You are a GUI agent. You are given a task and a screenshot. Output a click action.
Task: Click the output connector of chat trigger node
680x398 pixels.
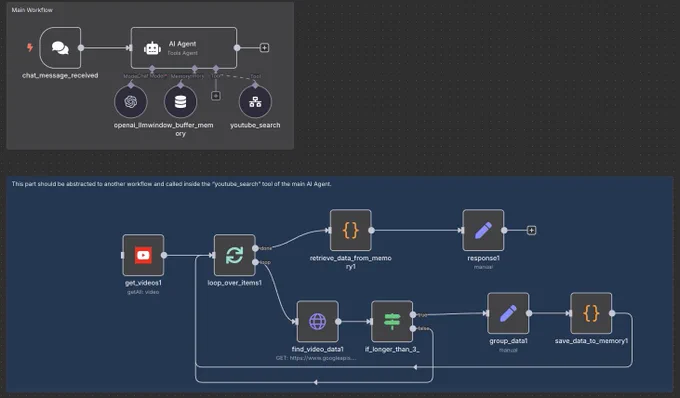(81, 48)
